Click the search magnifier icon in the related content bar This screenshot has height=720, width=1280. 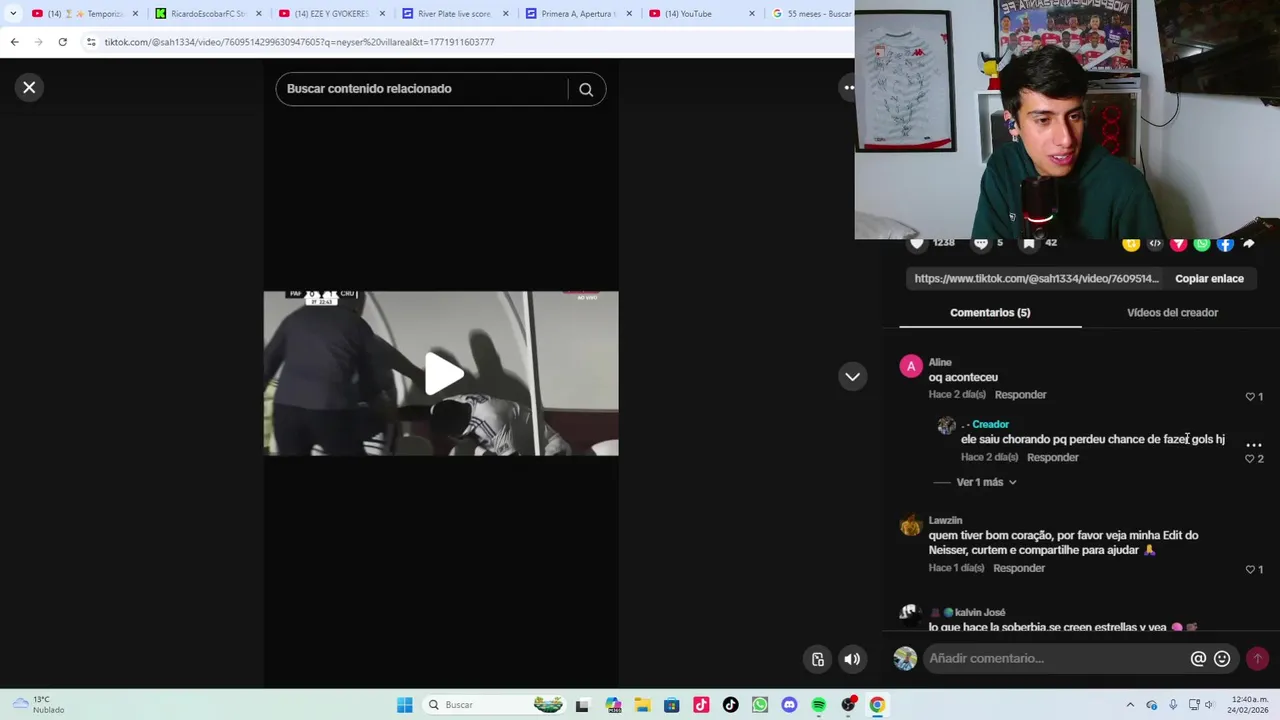(586, 89)
